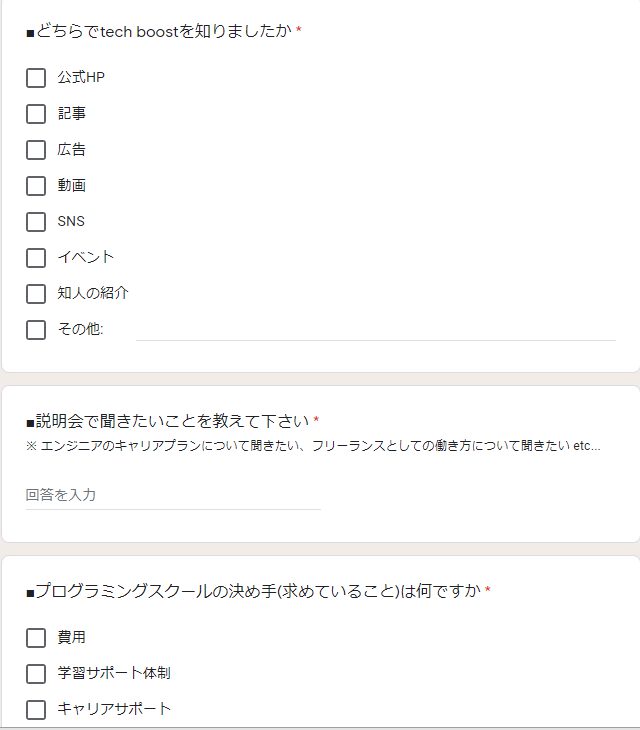Click the どちらでtech boostを知りましたか question title
640x730 pixels.
[163, 31]
